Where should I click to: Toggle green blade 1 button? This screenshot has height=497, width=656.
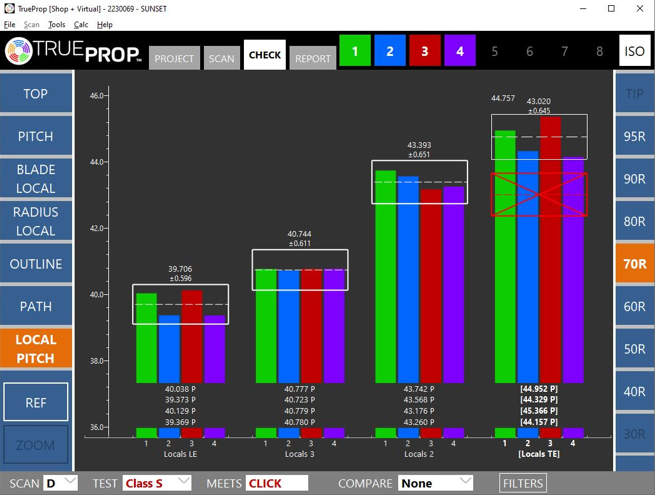355,51
